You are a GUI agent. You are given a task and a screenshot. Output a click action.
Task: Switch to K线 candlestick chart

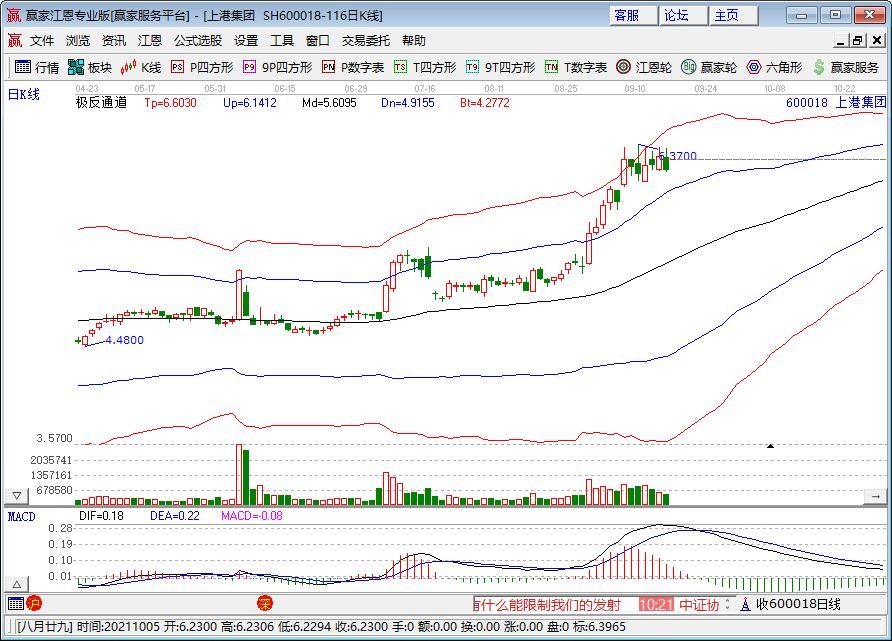coord(141,67)
